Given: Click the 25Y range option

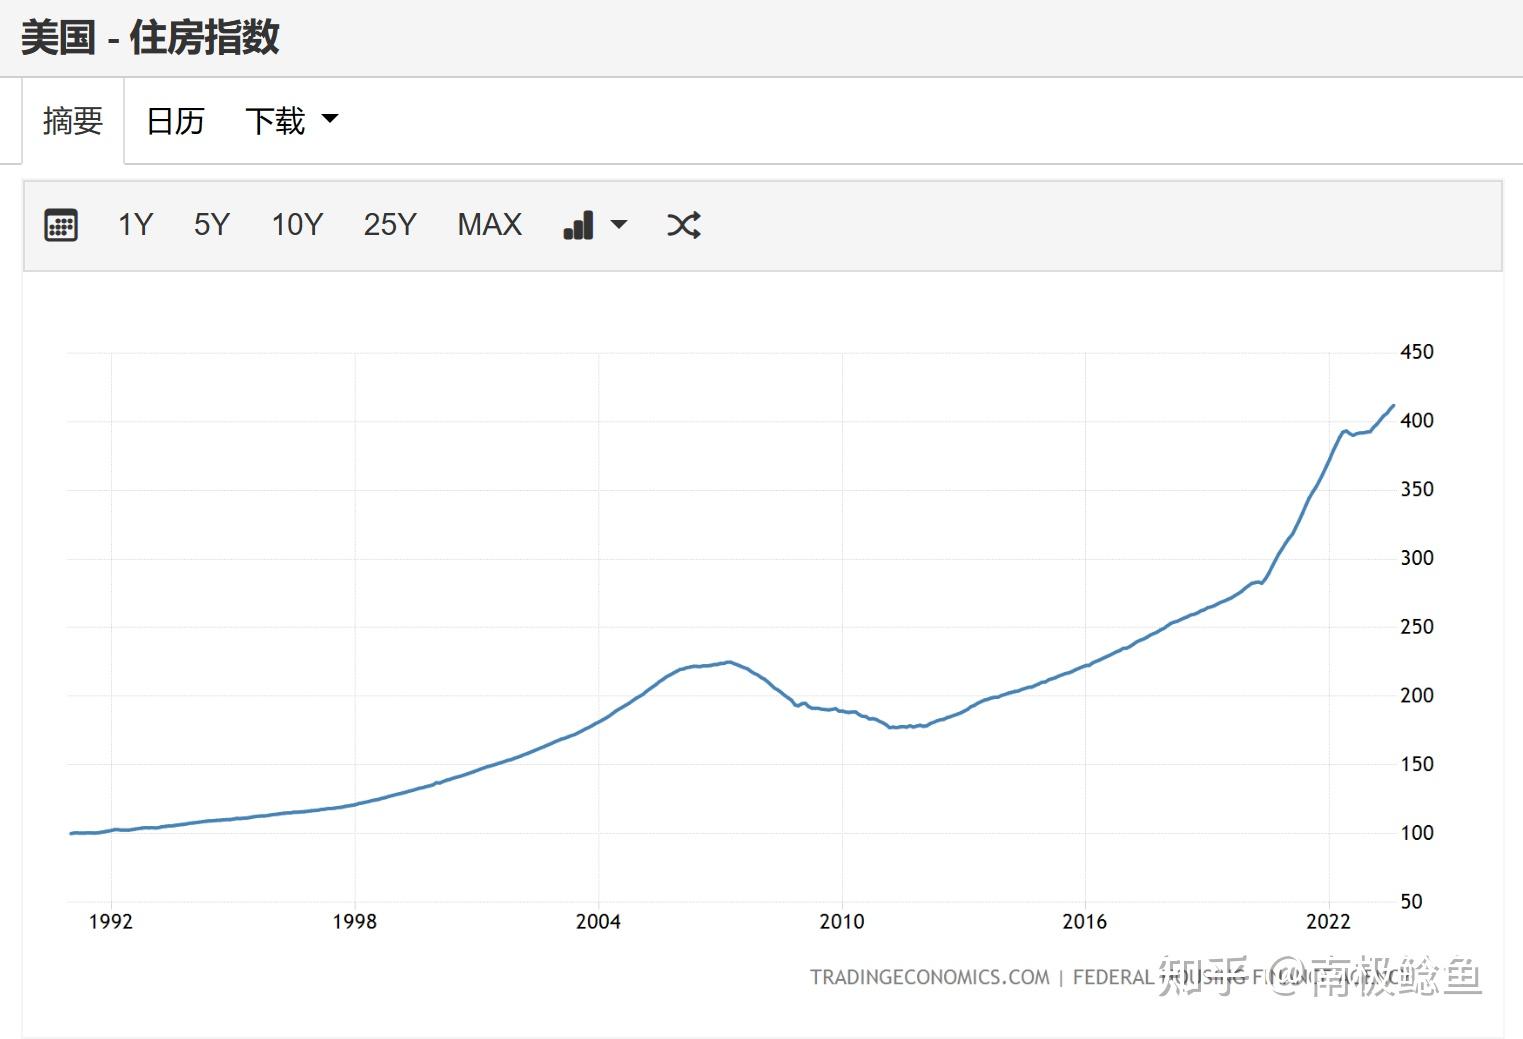Looking at the screenshot, I should 389,225.
